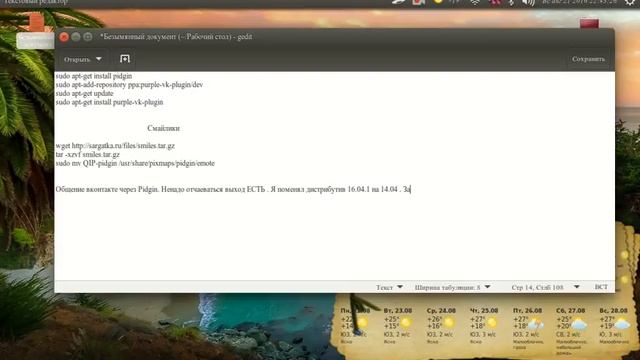
Task: Click line sudo apt-get install pidgin
Action: [94, 76]
